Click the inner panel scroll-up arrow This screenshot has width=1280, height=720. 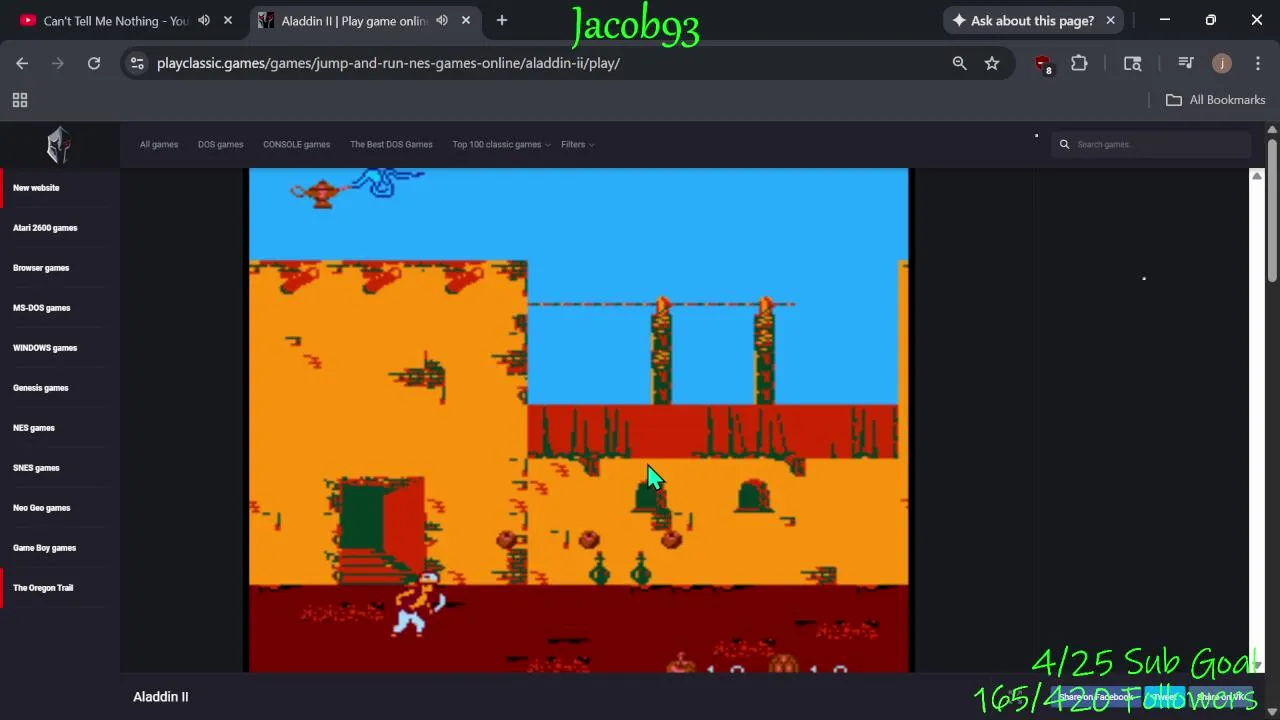[1257, 176]
